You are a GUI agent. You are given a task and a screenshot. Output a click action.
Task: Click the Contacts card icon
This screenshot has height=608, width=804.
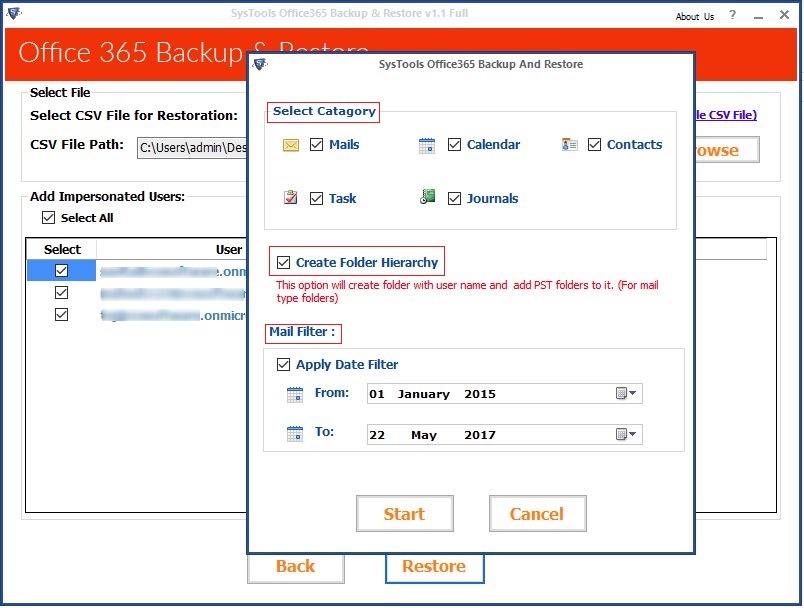click(569, 145)
